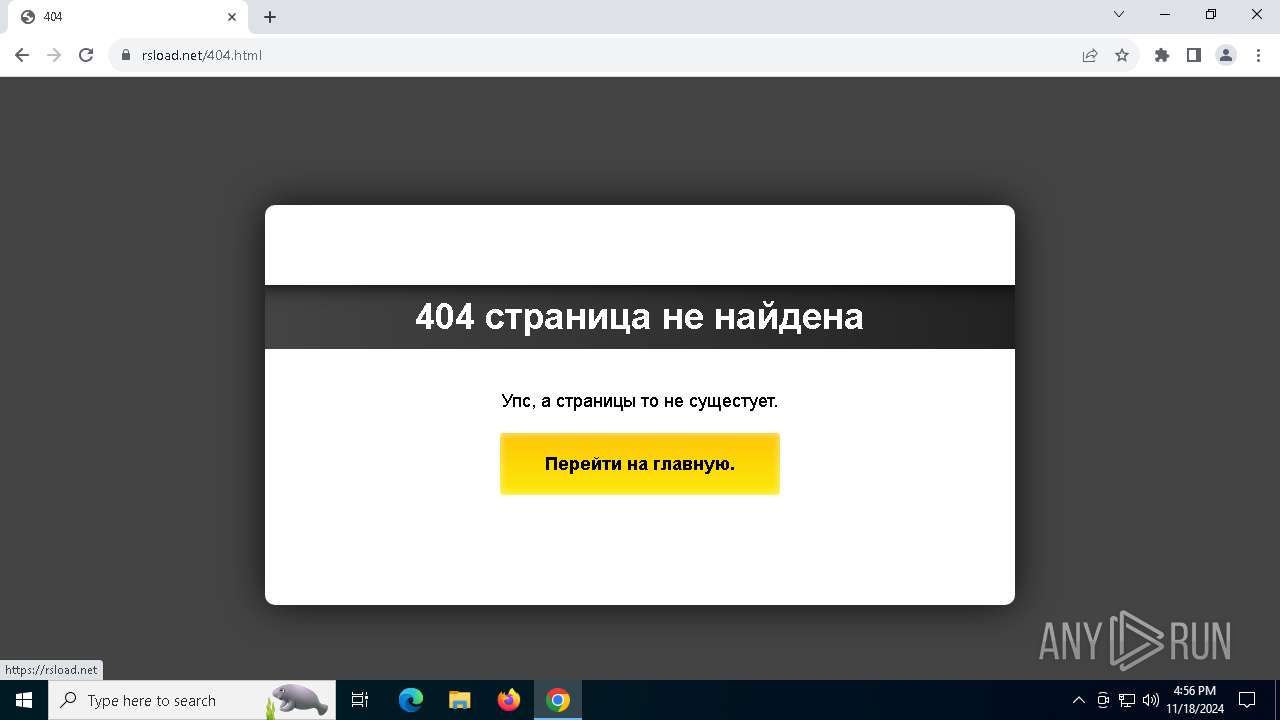This screenshot has width=1280, height=720.
Task: Launch Firefox from the taskbar
Action: click(x=509, y=700)
